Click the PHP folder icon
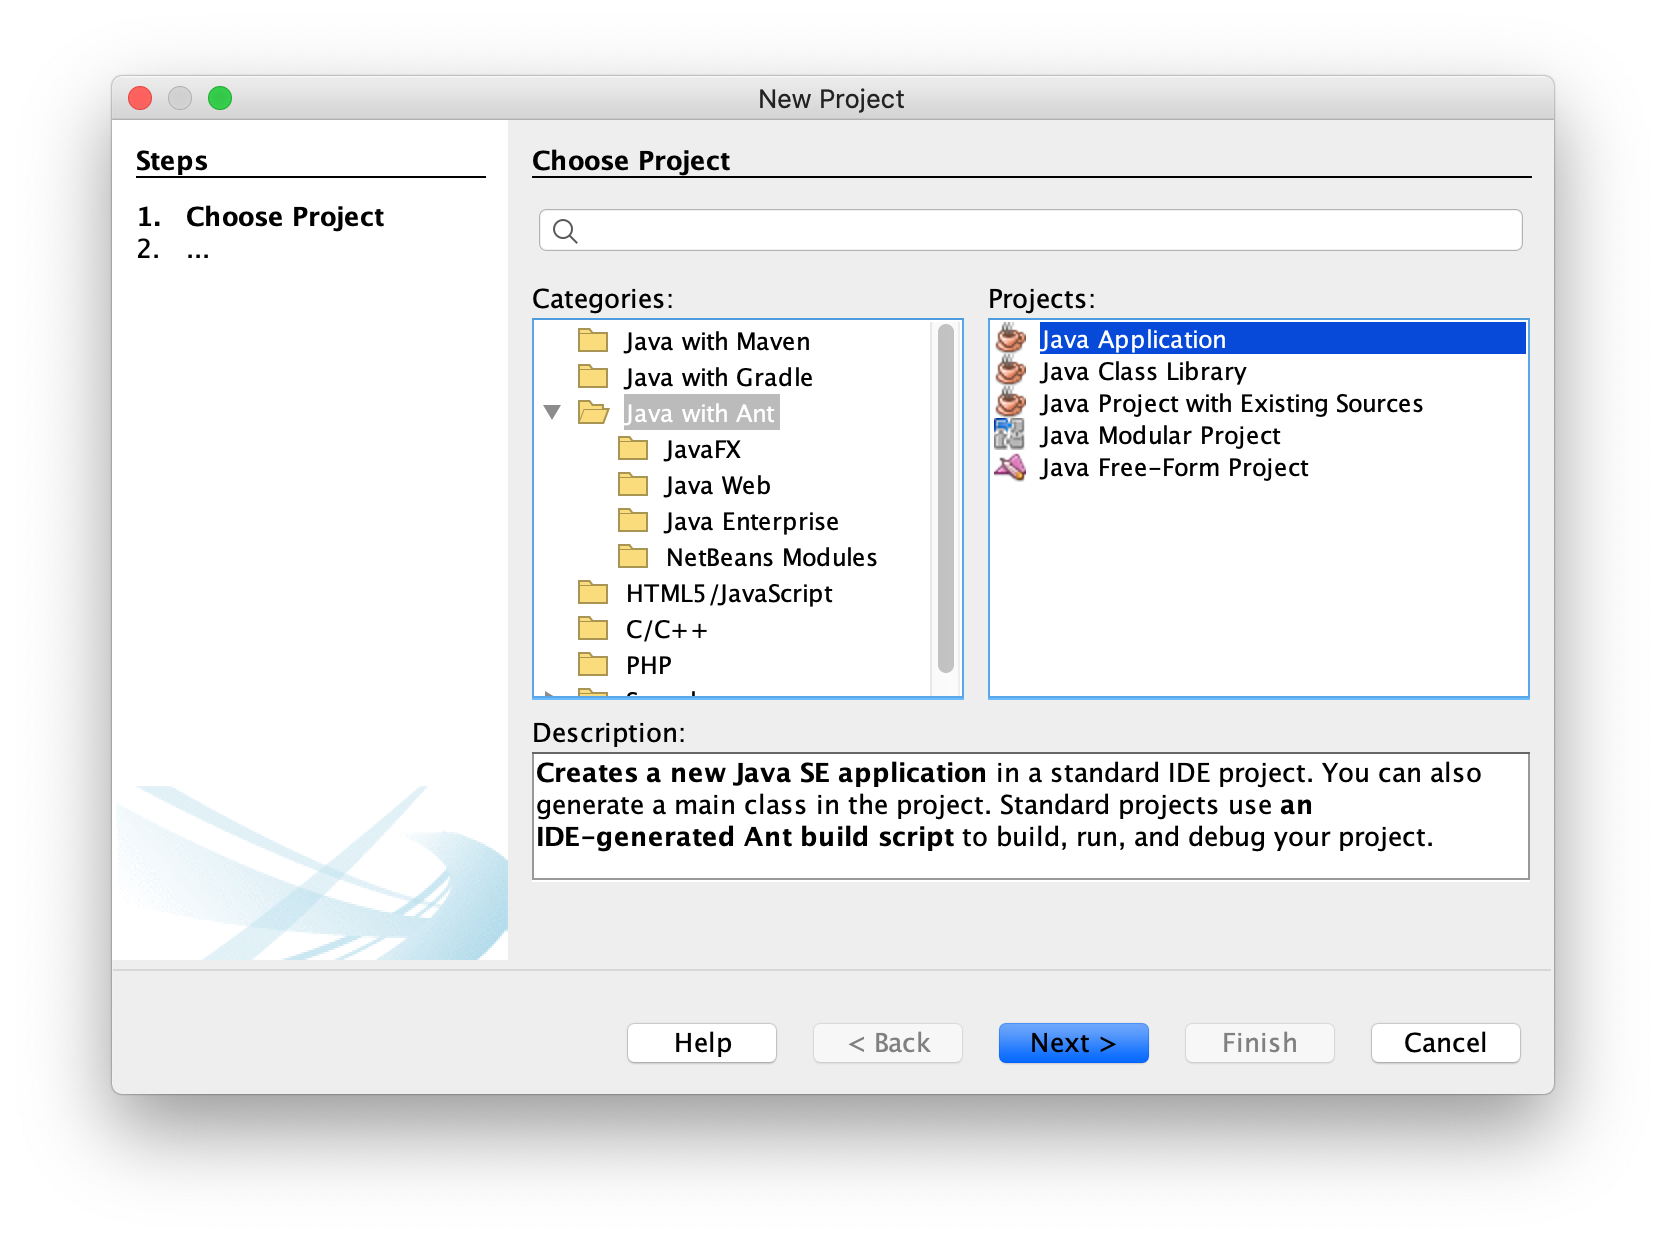The width and height of the screenshot is (1666, 1242). [593, 665]
